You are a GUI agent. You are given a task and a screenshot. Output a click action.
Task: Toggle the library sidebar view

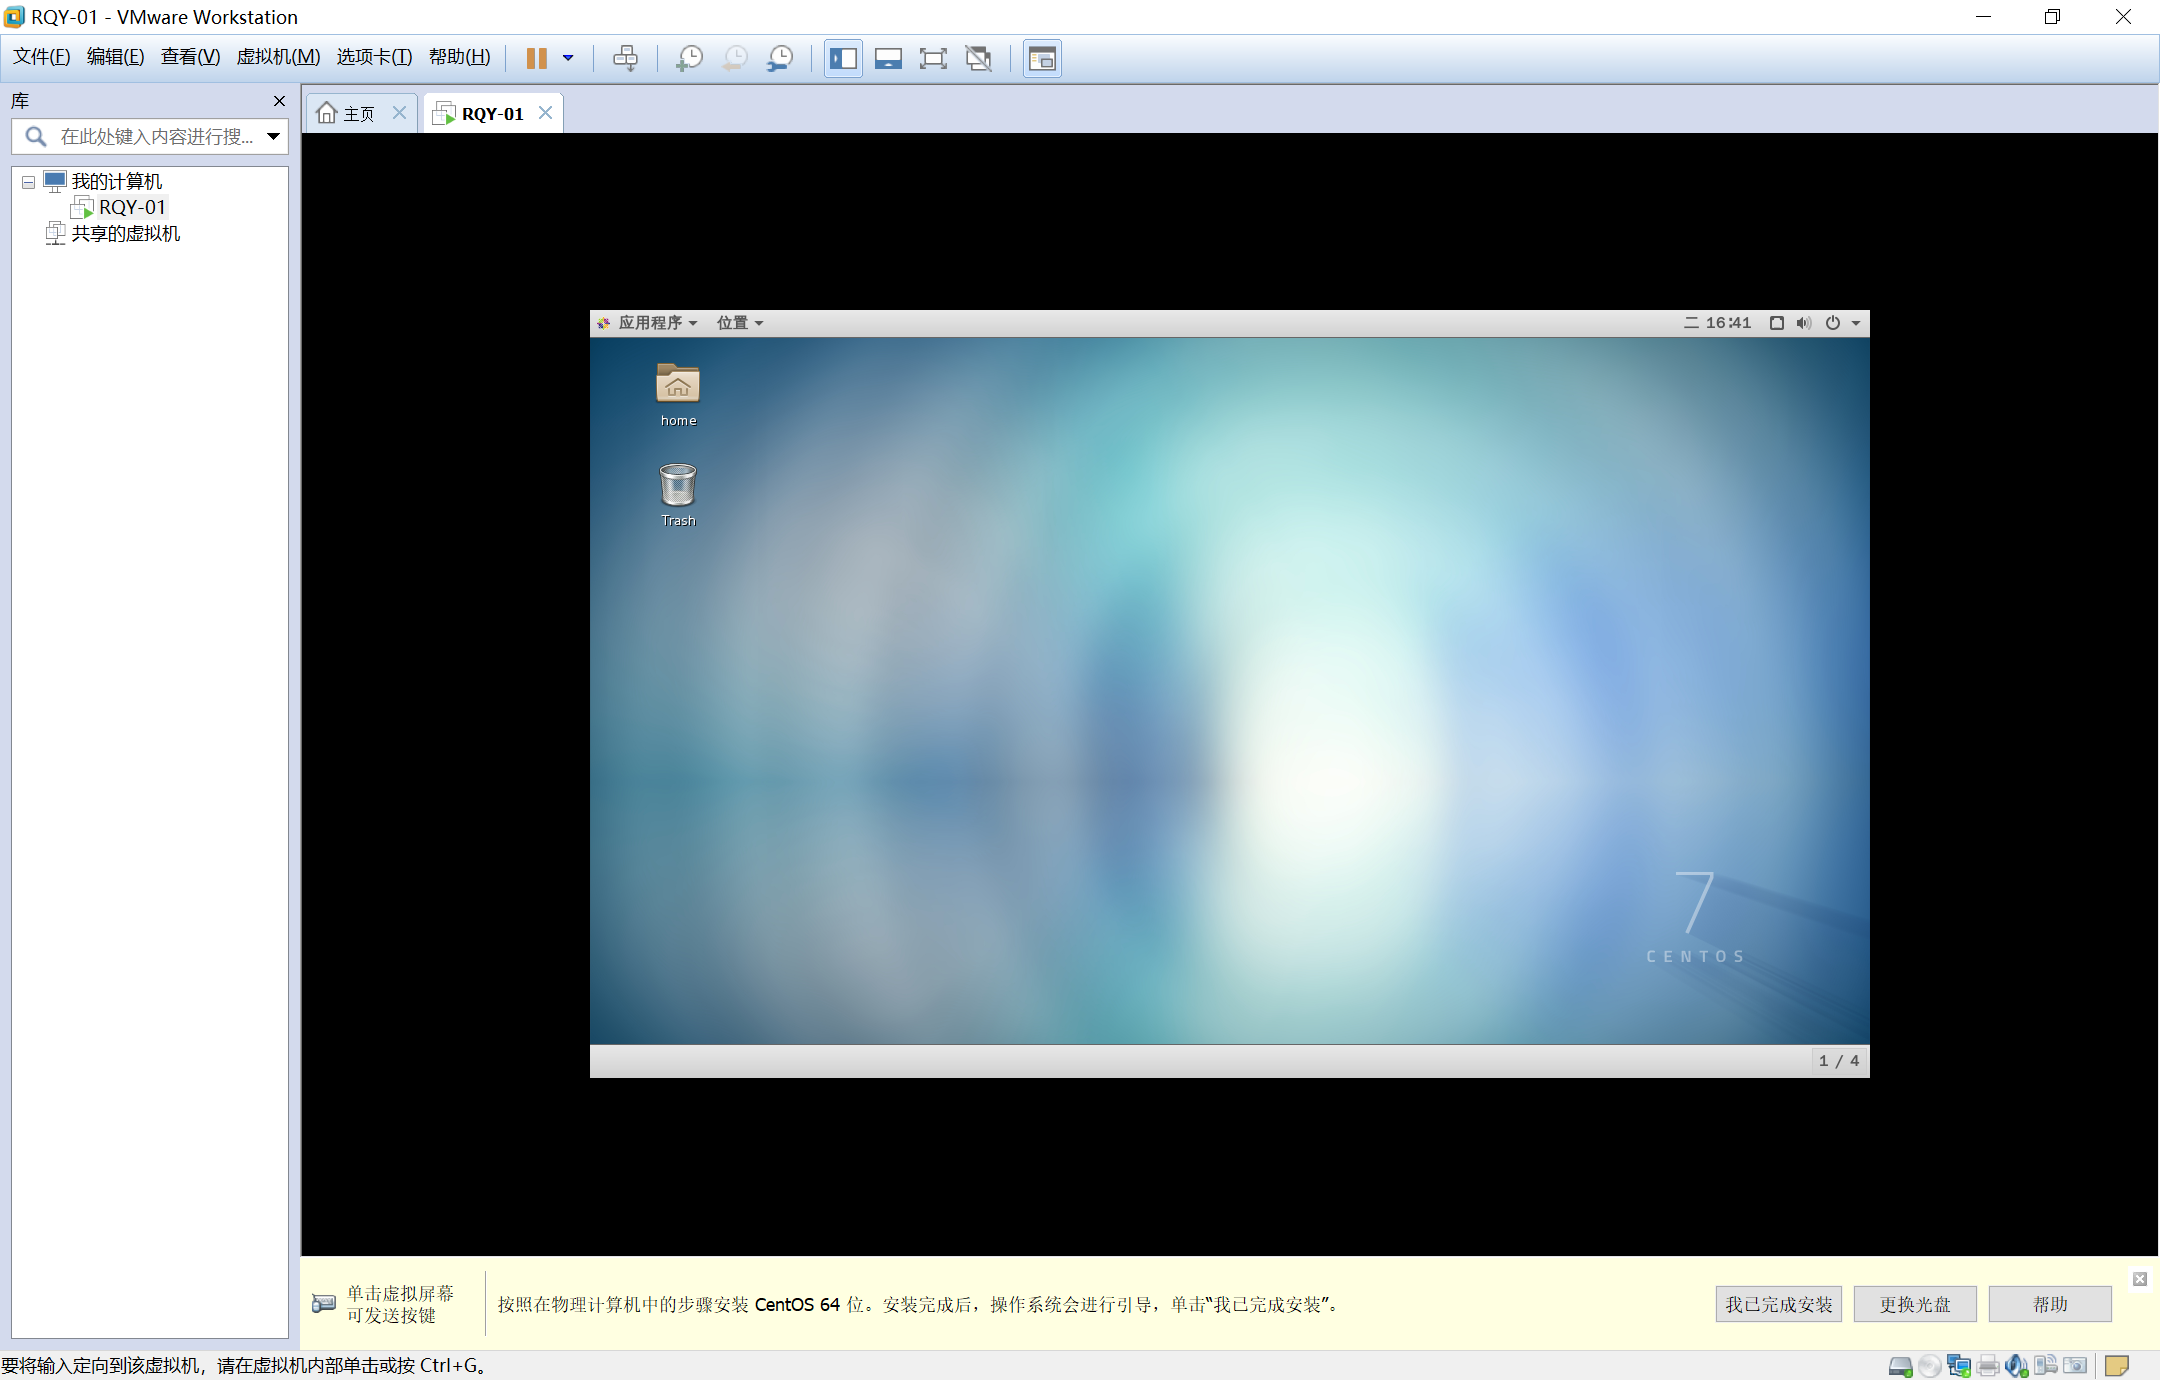(843, 58)
